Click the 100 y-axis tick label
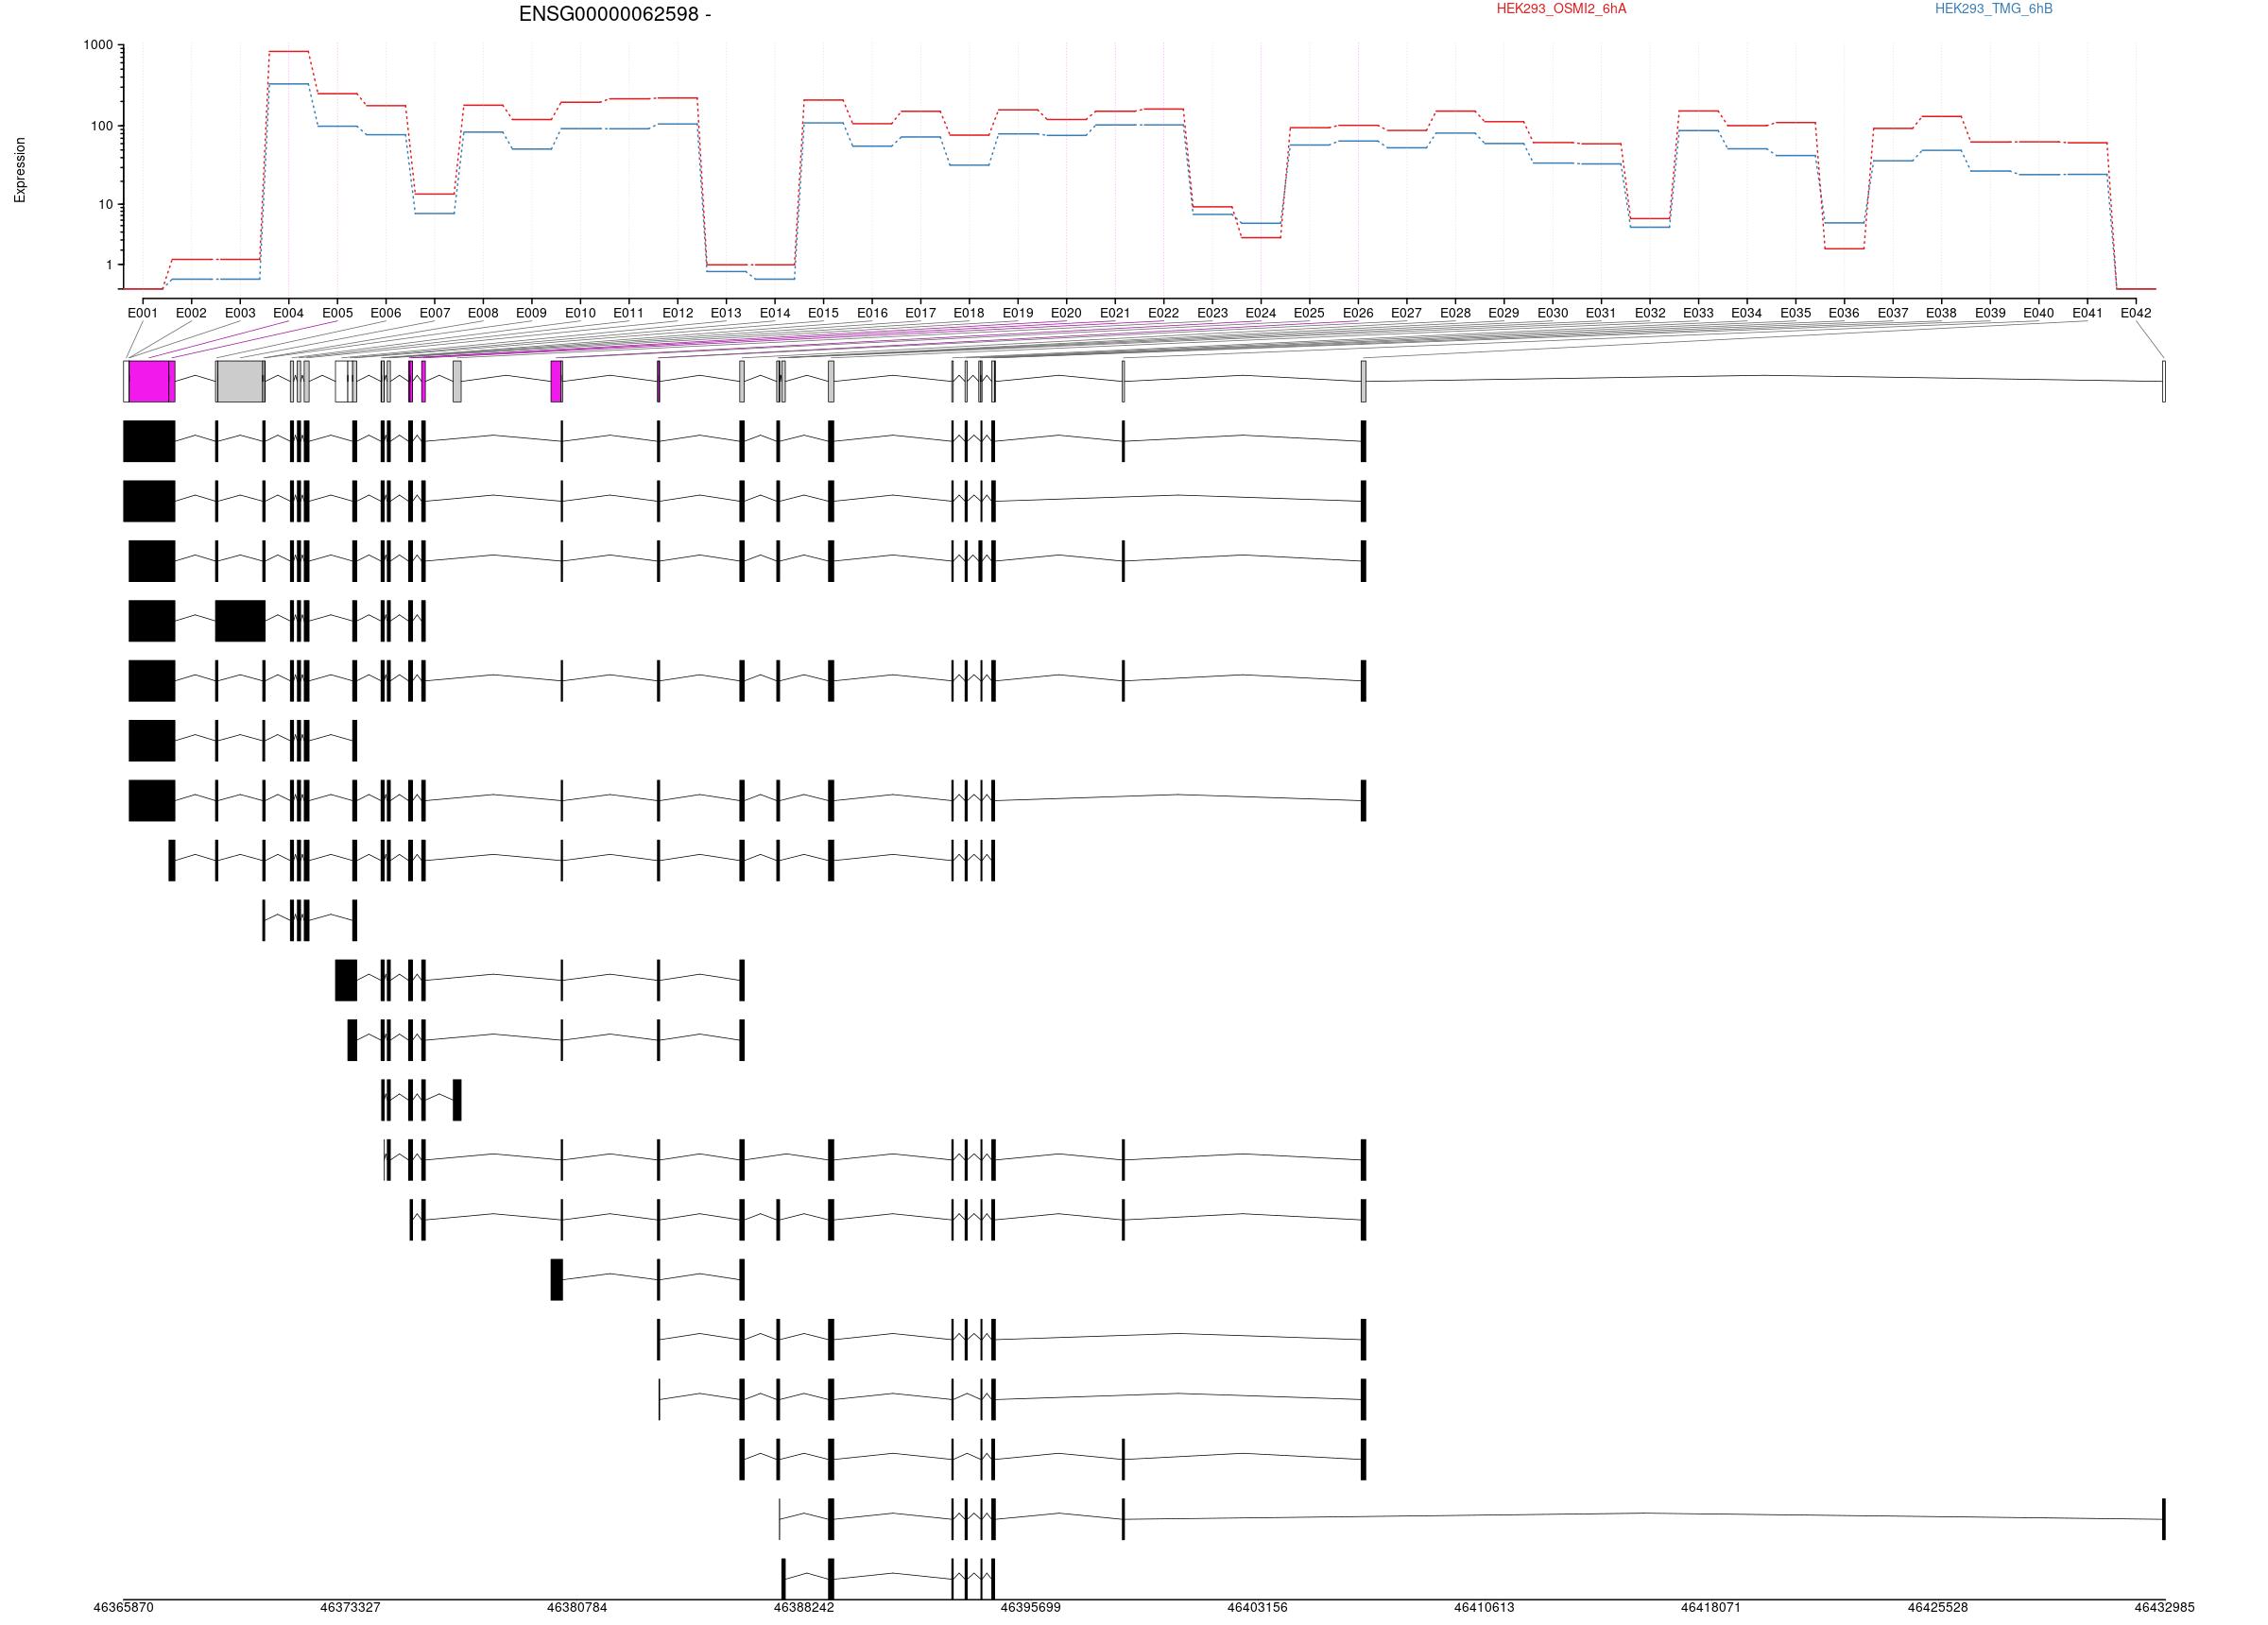This screenshot has height=1625, width=2268. click(102, 126)
